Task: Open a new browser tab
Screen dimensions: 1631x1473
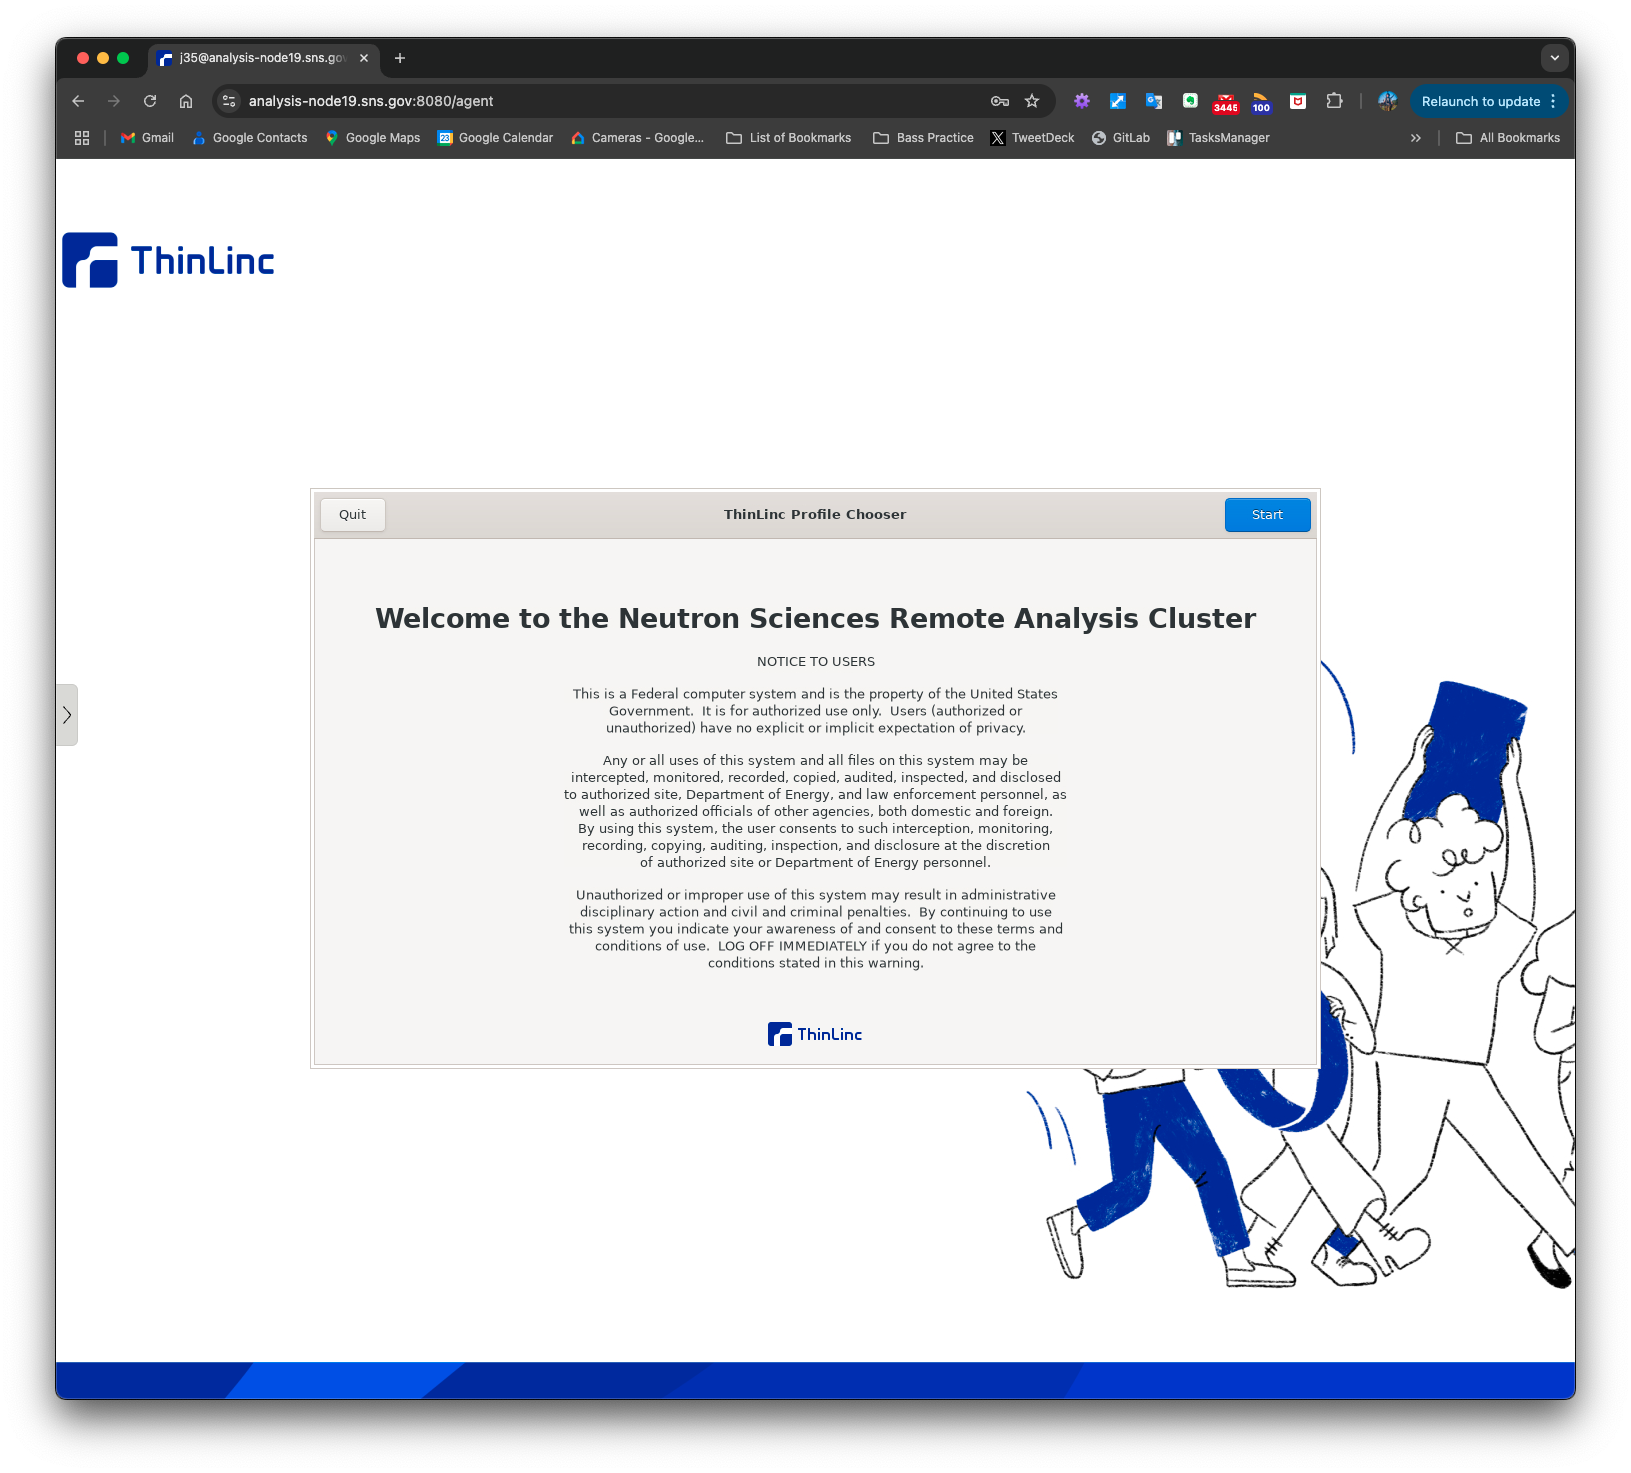Action: click(400, 58)
